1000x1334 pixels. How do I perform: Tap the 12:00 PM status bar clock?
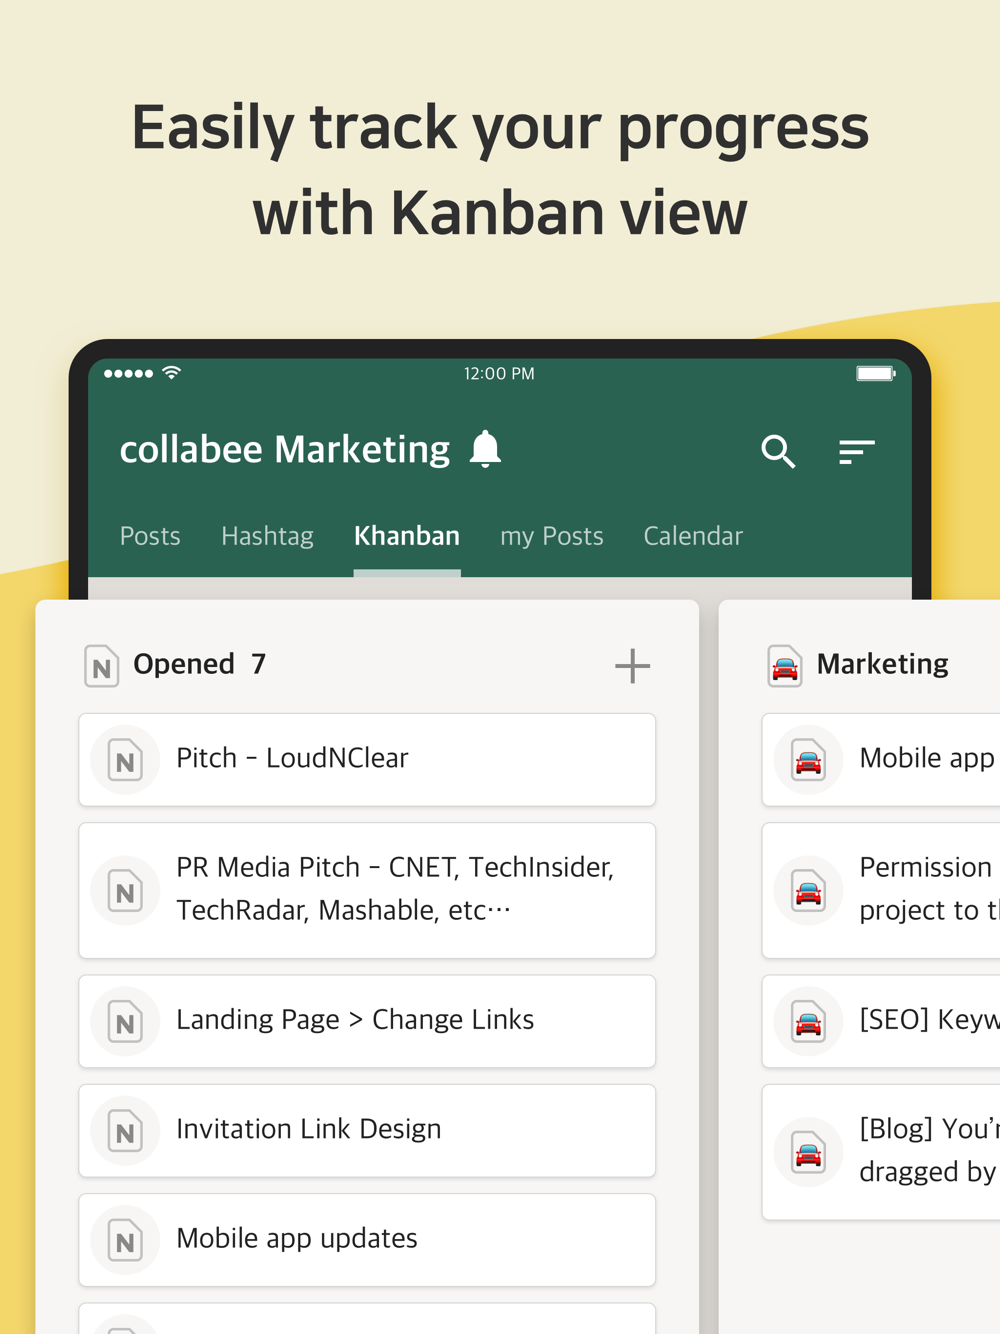(499, 373)
